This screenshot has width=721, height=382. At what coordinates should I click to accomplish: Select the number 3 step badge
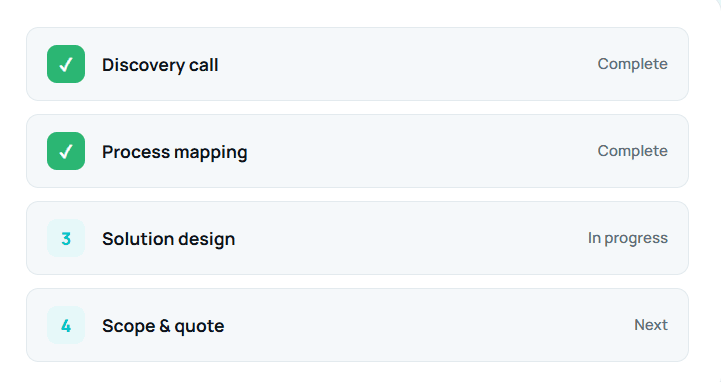(66, 238)
